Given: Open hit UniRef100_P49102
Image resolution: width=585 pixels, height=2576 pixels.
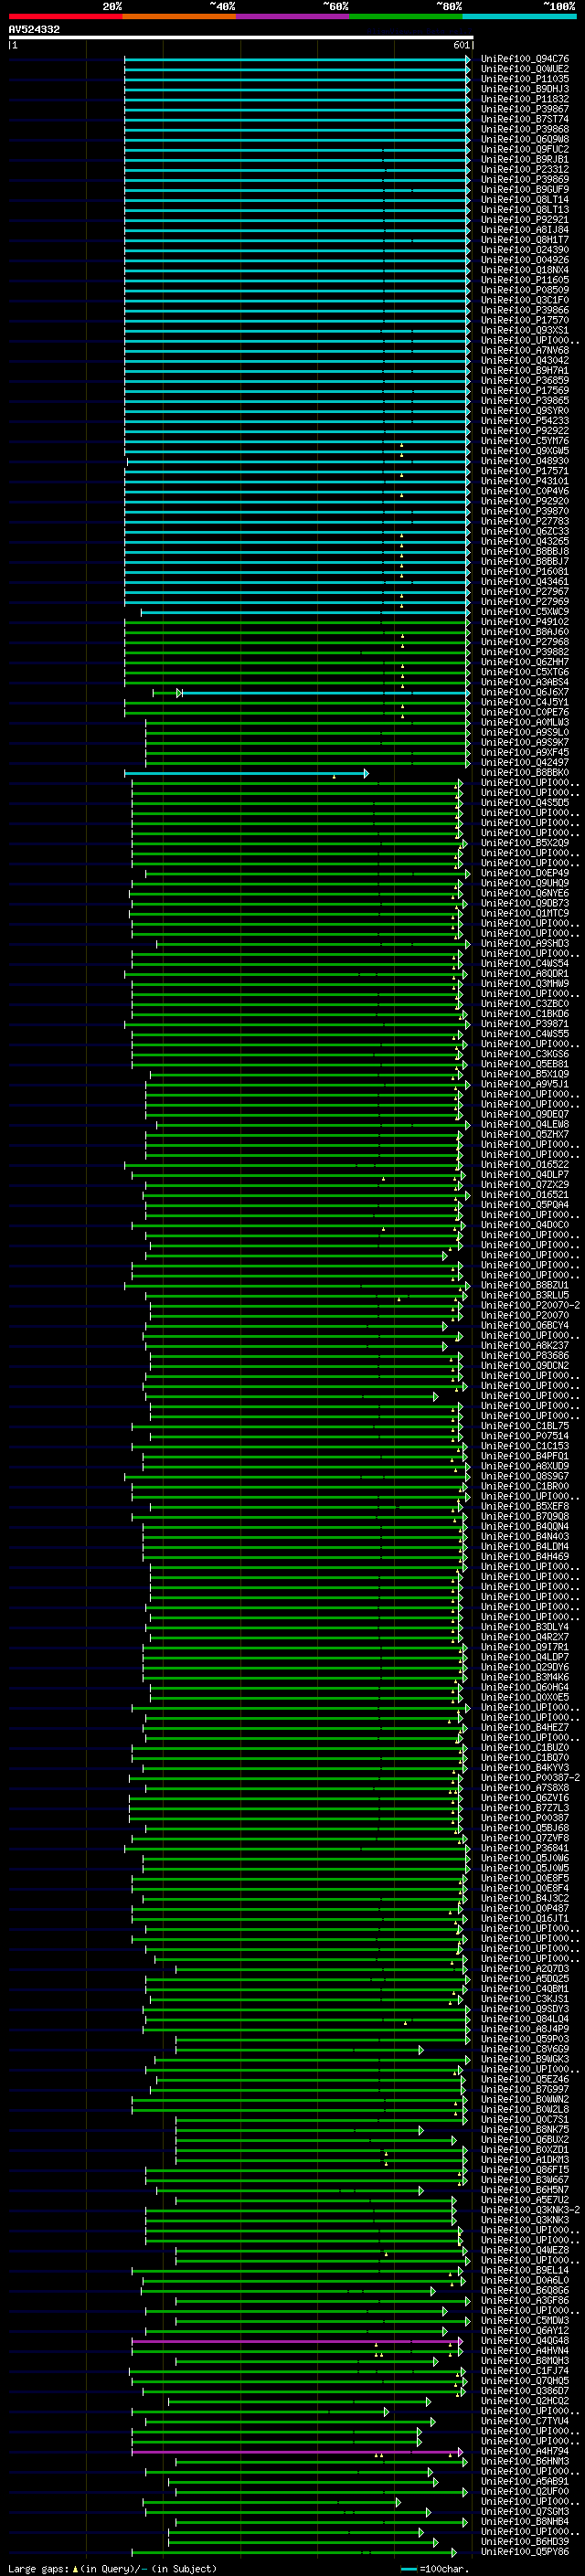Looking at the screenshot, I should point(525,622).
